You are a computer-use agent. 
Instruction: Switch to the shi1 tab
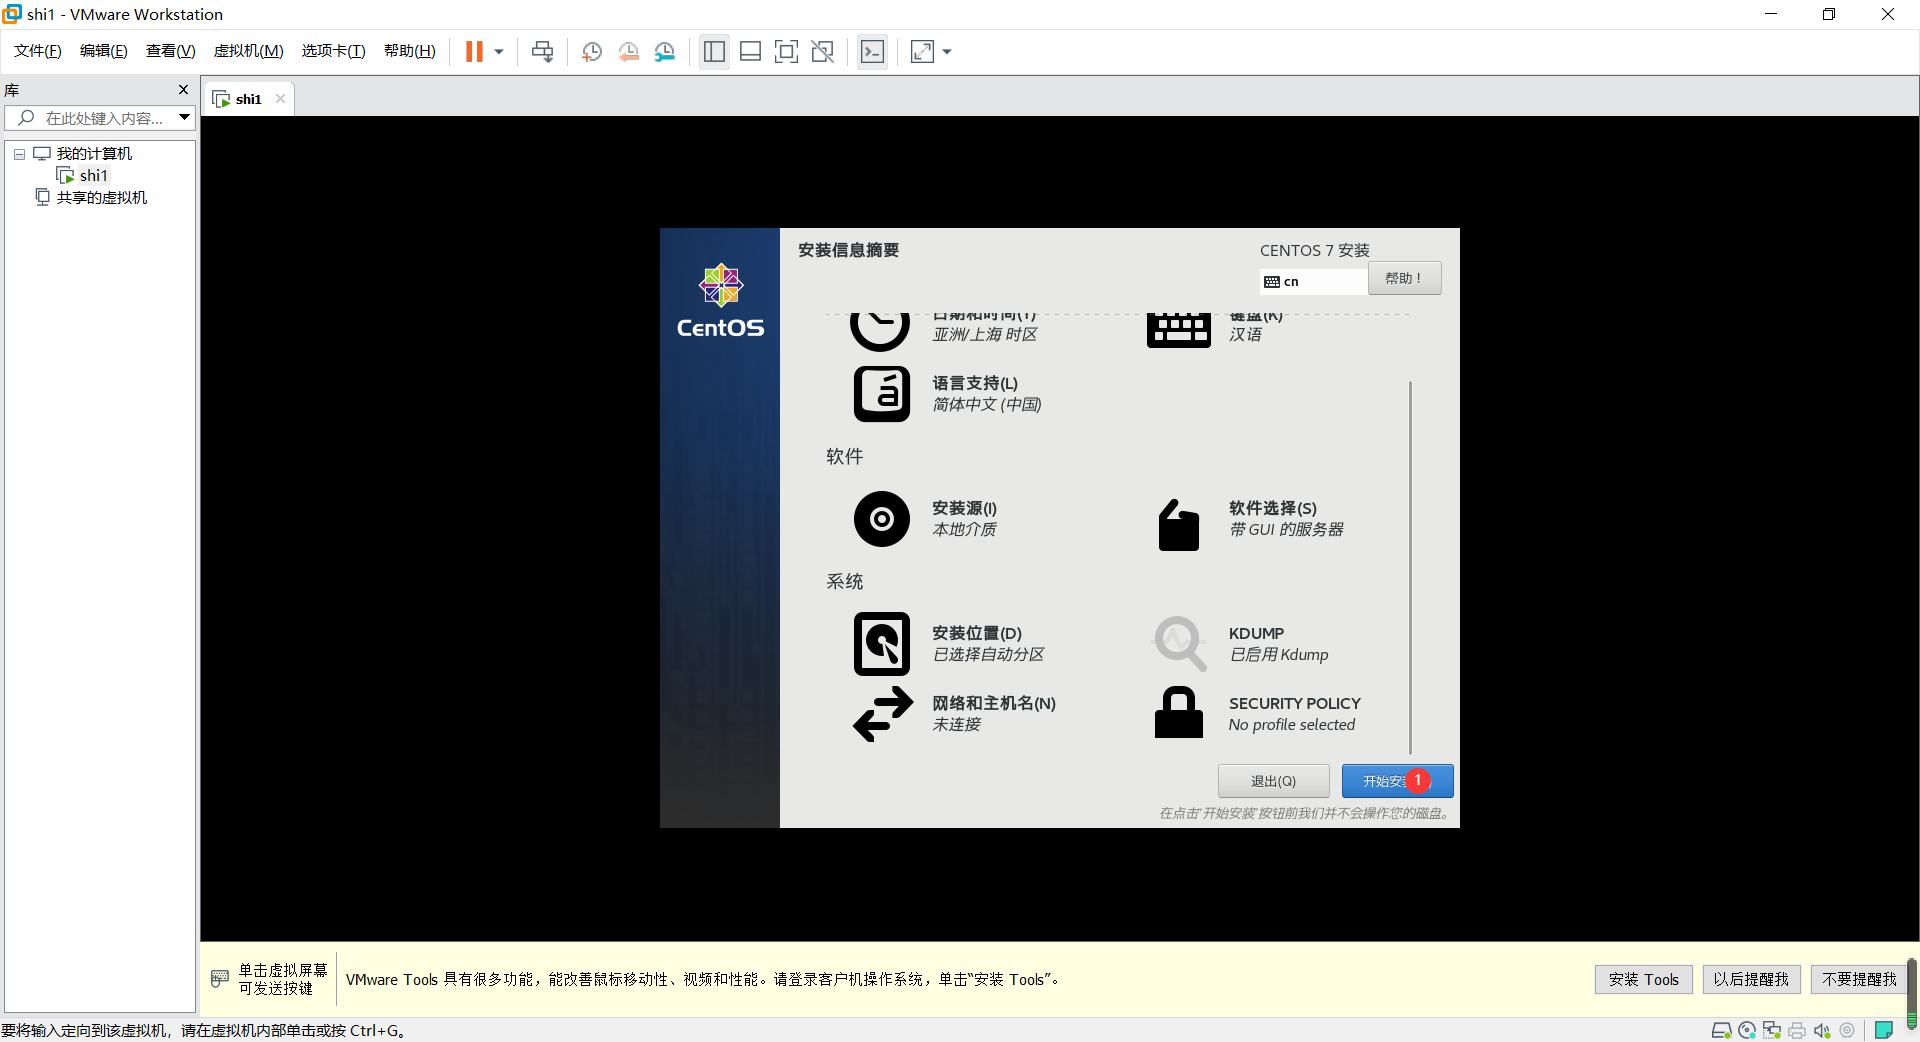[248, 99]
